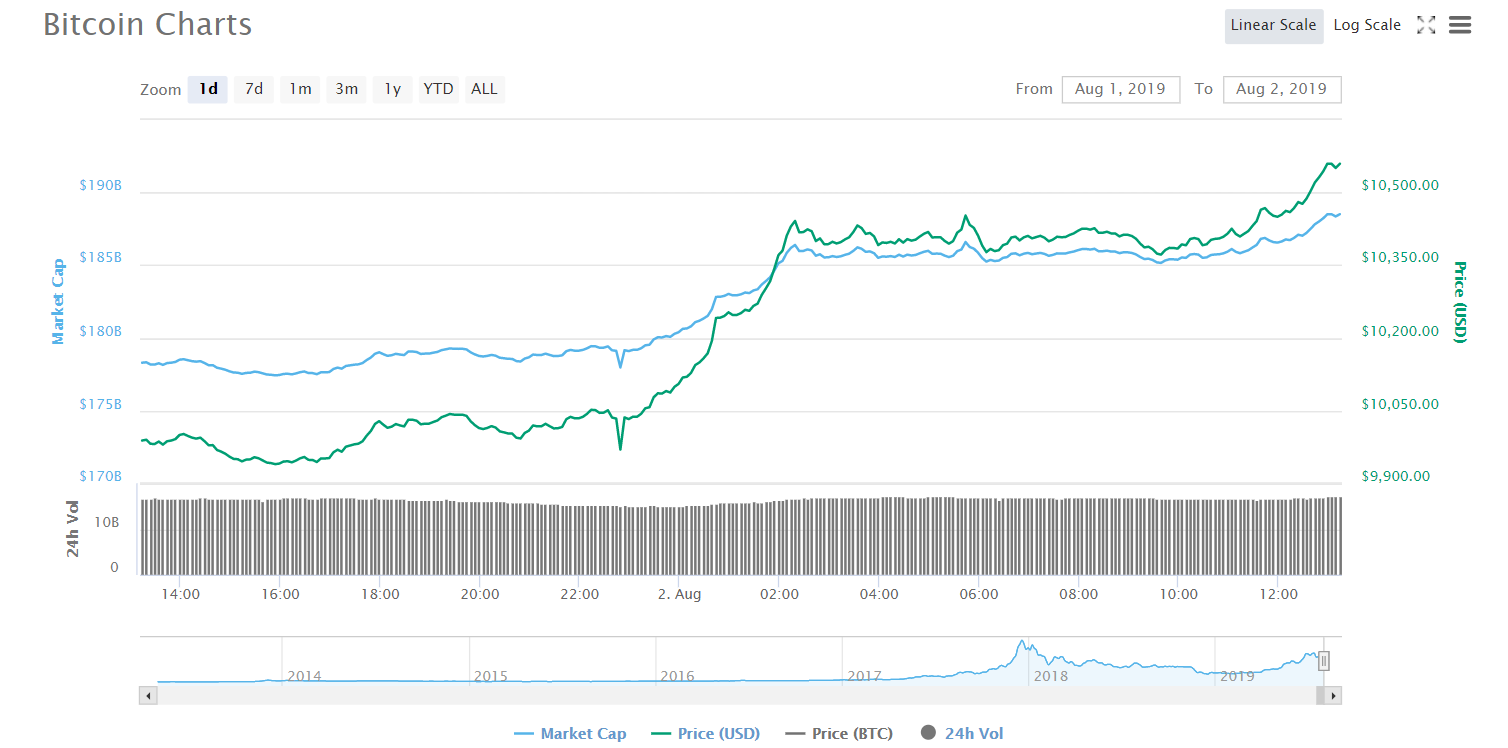Click the navigator scrollbar left arrow
Screen dimensions: 1508x748
[x=148, y=695]
